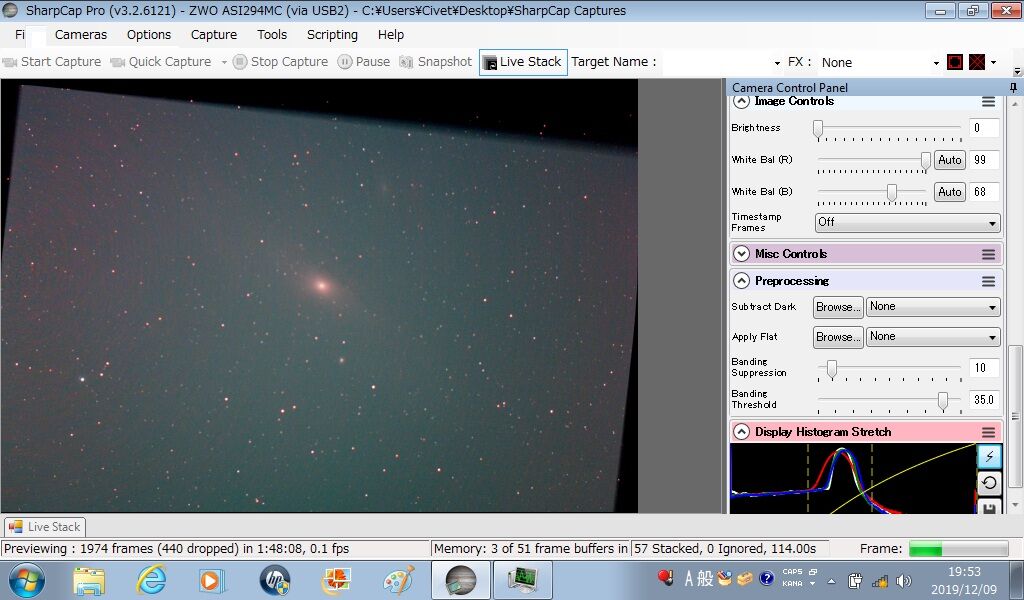The image size is (1024, 600).
Task: Toggle the Live Stack button
Action: pyautogui.click(x=523, y=63)
